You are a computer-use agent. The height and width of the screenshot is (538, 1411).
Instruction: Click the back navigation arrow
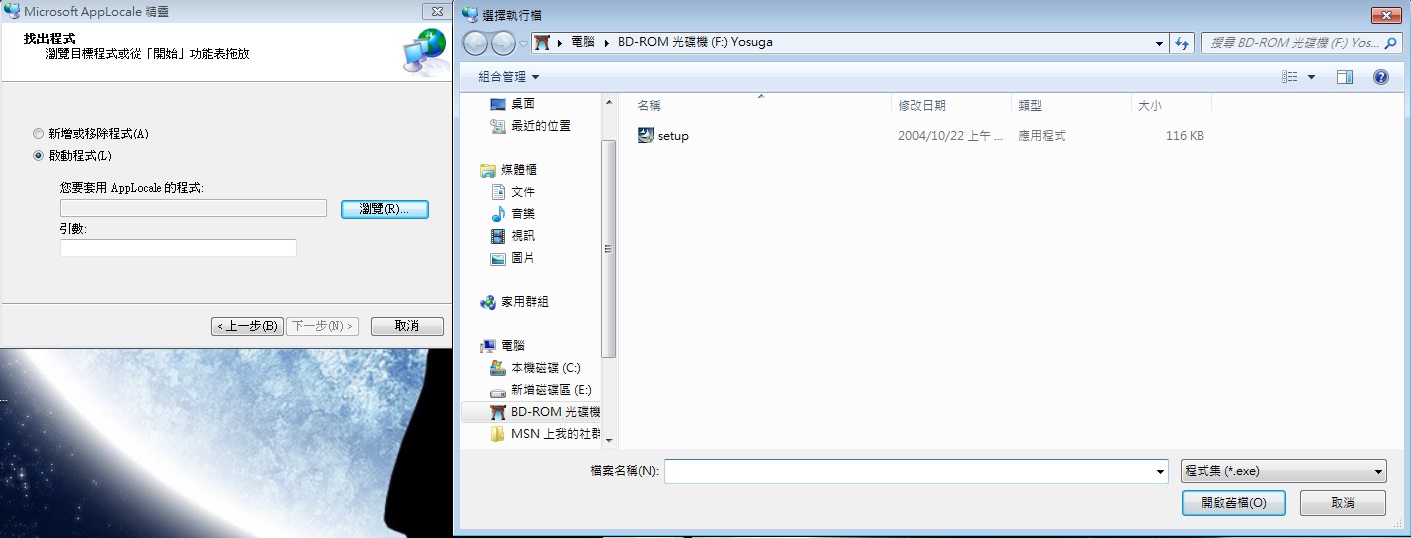[x=477, y=43]
